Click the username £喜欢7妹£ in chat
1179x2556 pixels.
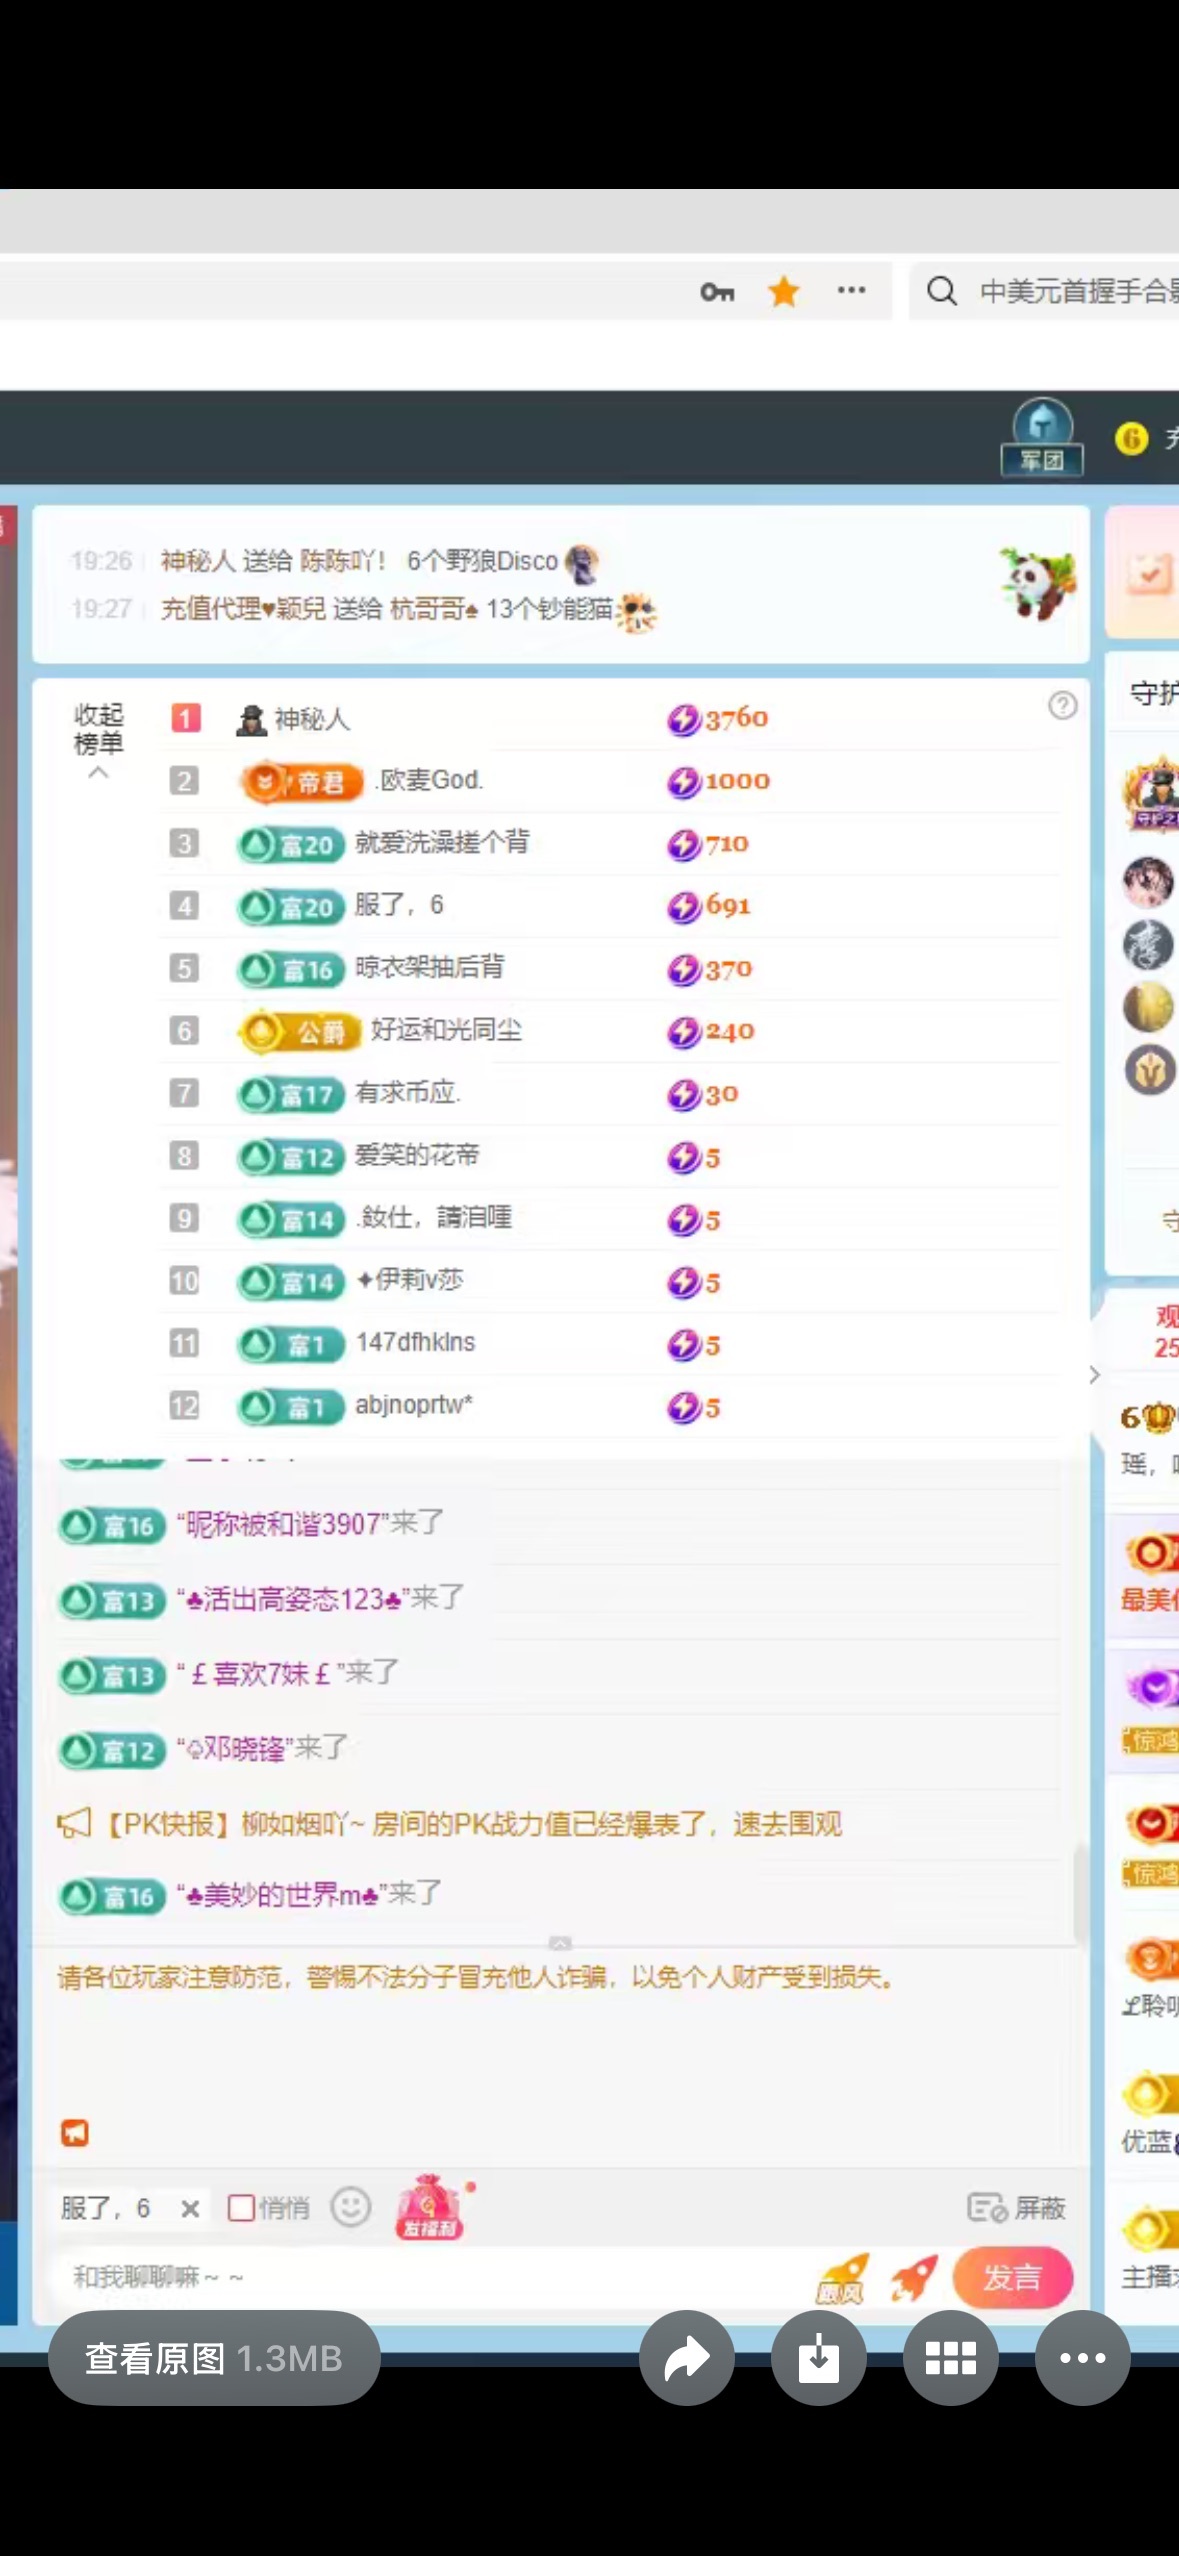[x=260, y=1673]
